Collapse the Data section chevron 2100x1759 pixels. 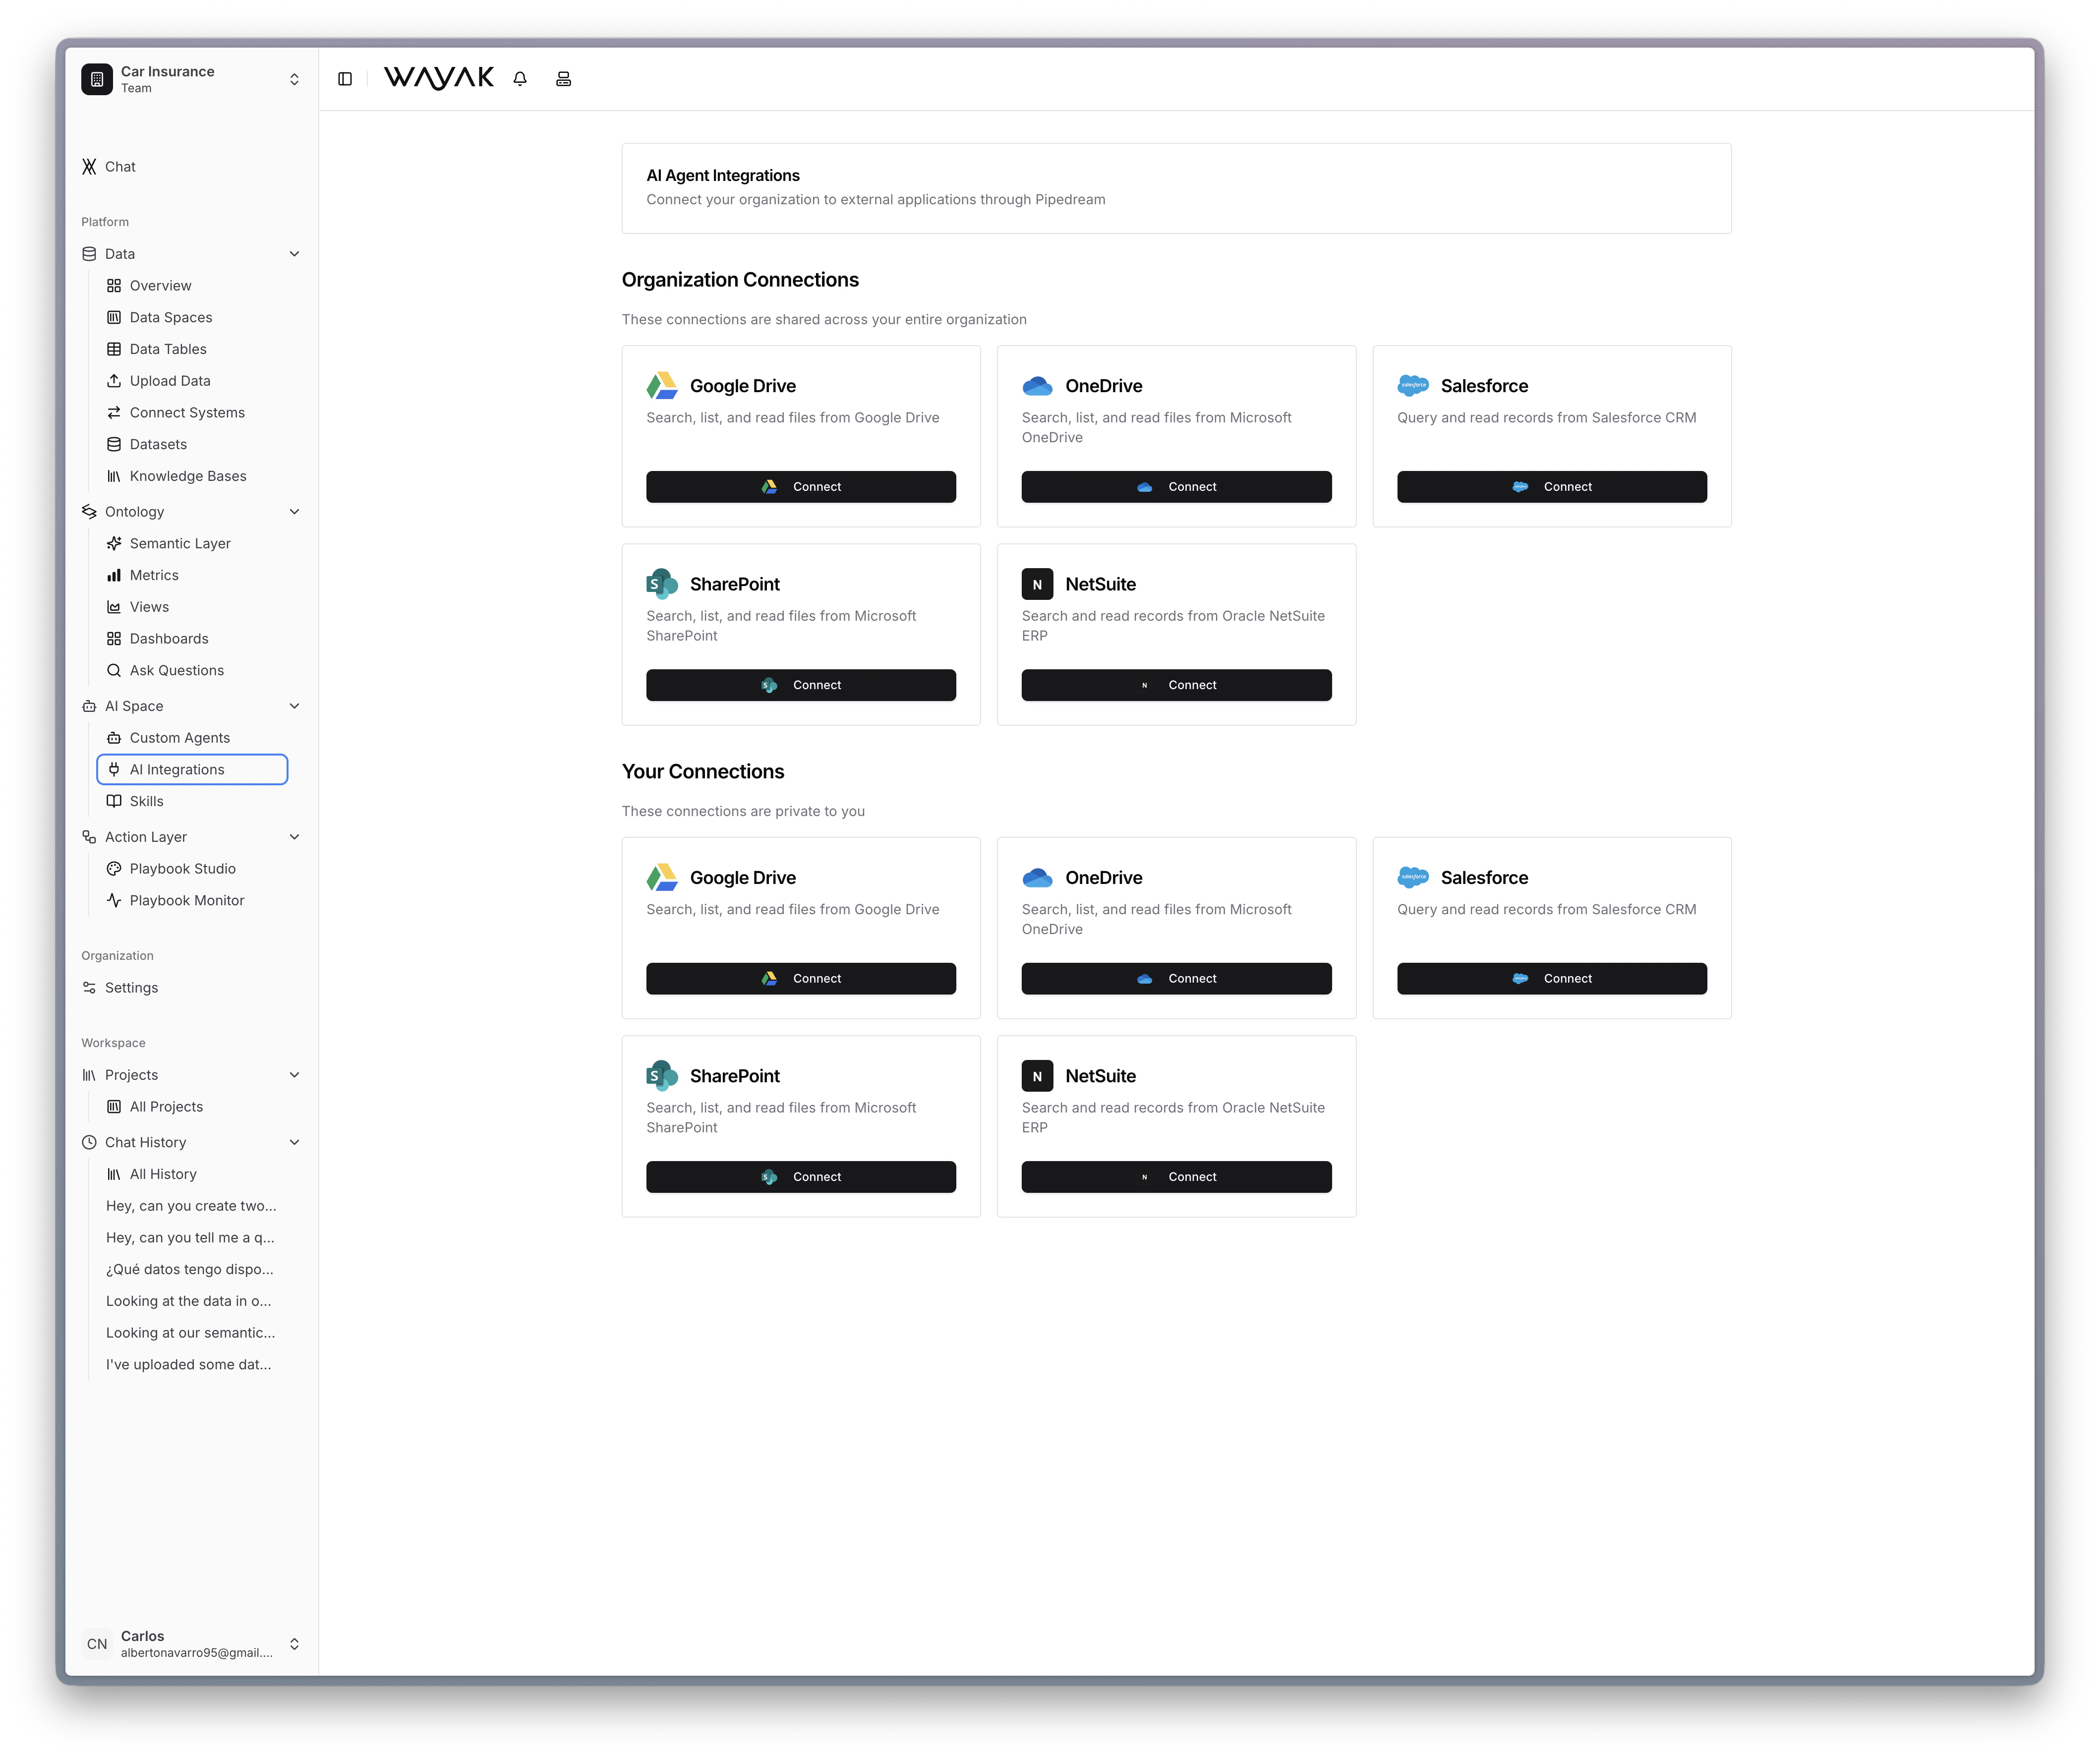(x=294, y=253)
